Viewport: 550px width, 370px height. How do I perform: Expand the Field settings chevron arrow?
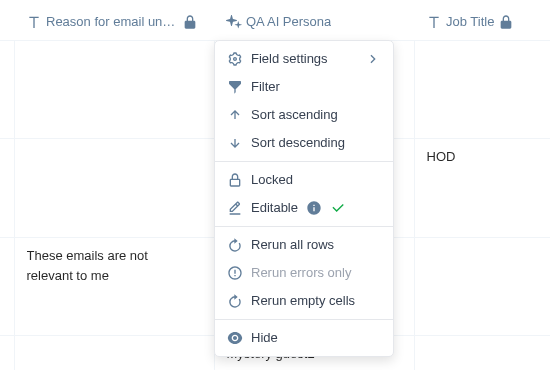pyautogui.click(x=373, y=59)
